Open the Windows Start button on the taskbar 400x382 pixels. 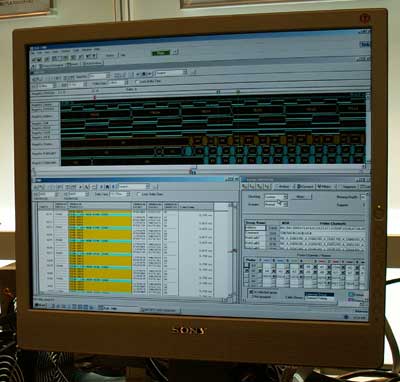click(x=40, y=305)
